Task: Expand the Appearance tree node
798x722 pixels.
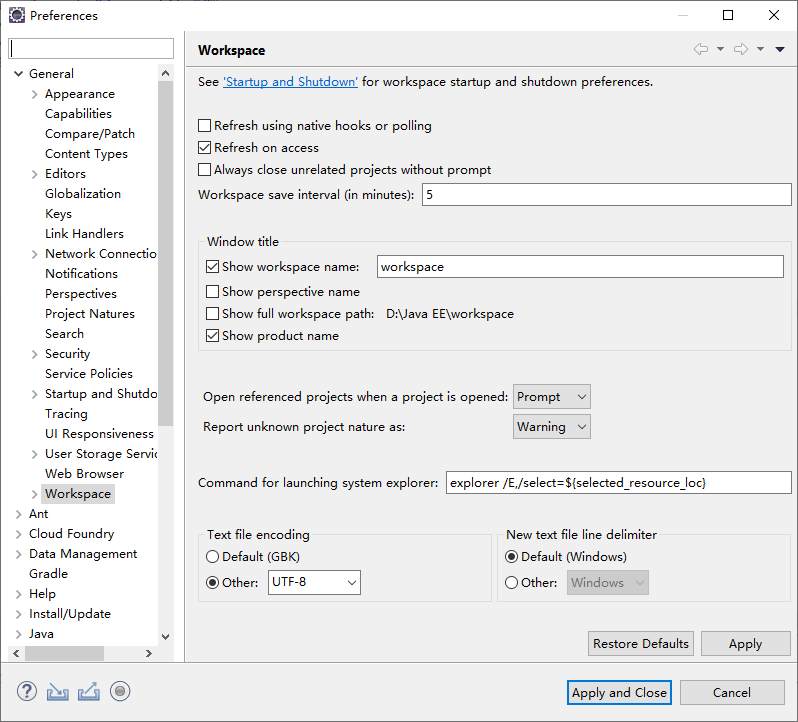Action: tap(35, 94)
